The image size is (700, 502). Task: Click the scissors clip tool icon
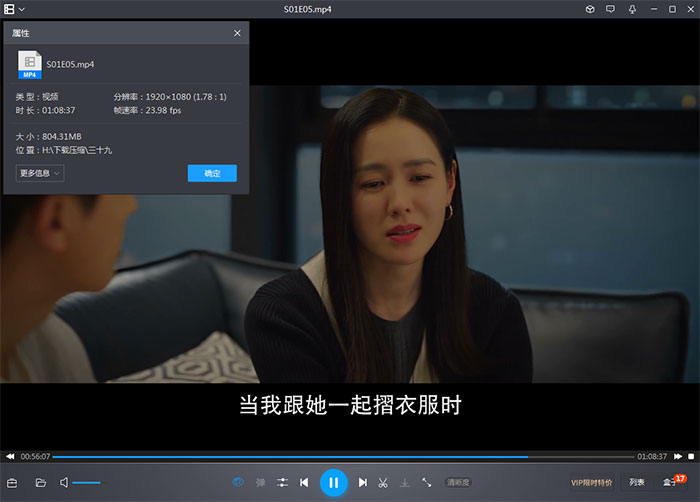click(383, 482)
